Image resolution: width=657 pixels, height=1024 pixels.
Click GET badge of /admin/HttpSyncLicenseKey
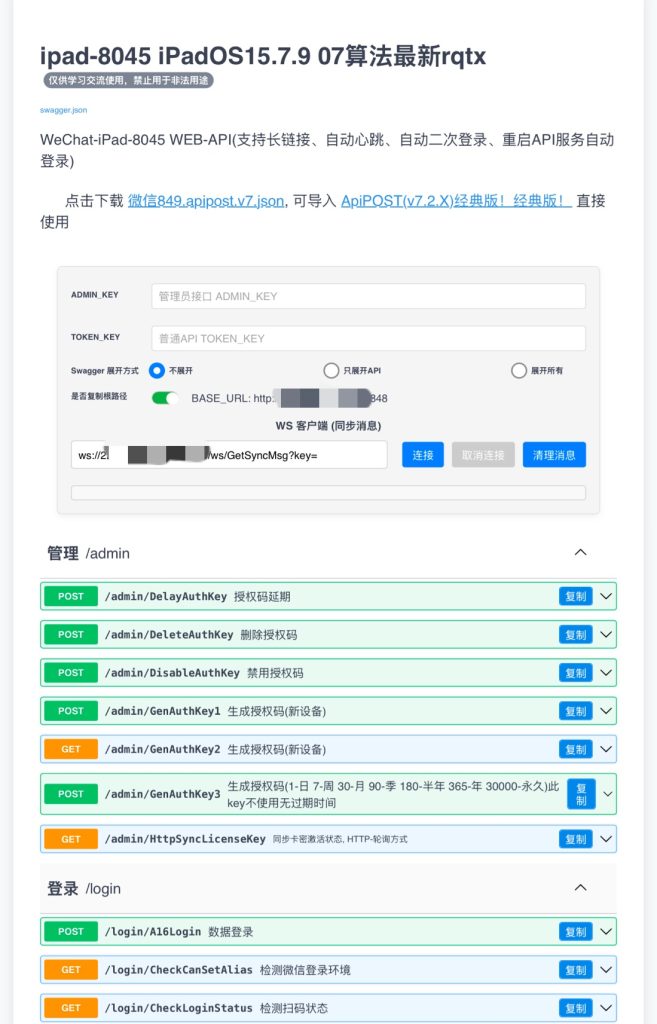(71, 839)
